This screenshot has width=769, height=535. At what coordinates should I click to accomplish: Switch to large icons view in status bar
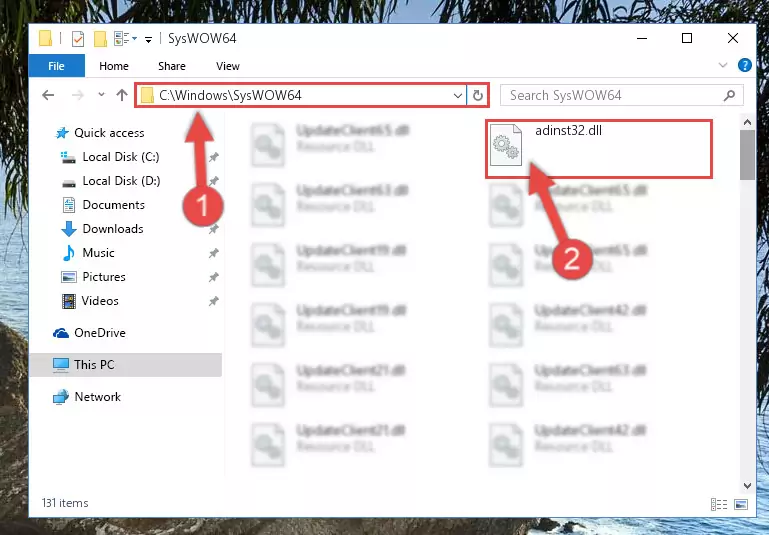[x=741, y=504]
